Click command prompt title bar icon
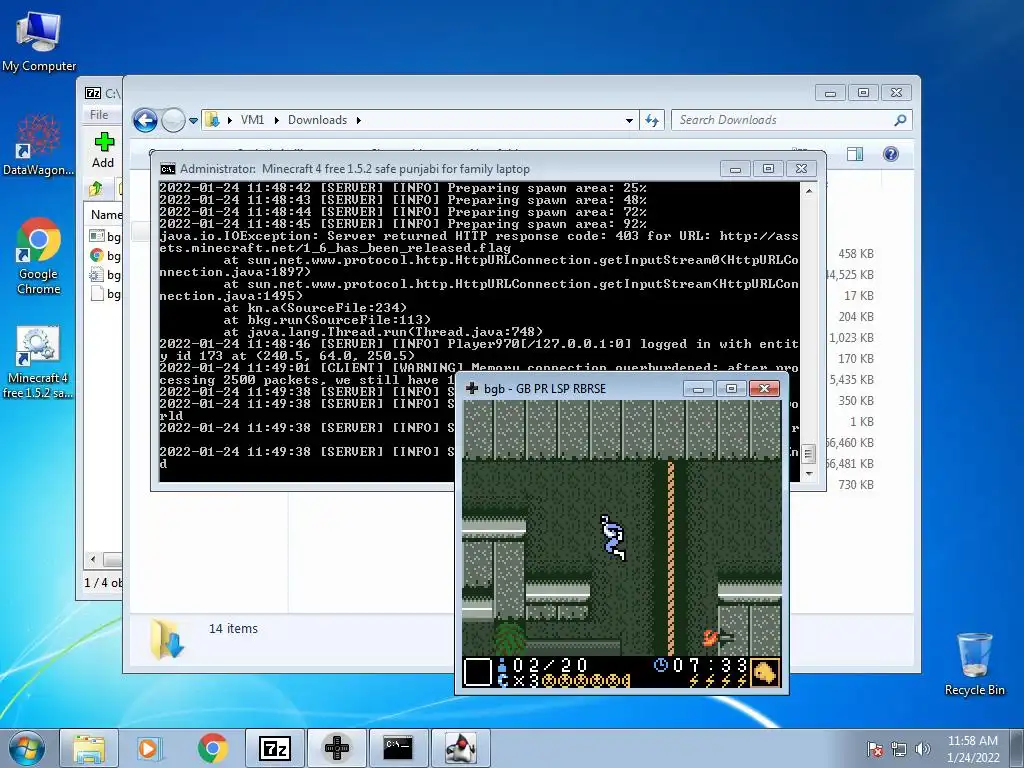Screen dimensions: 1024x768 (168, 169)
